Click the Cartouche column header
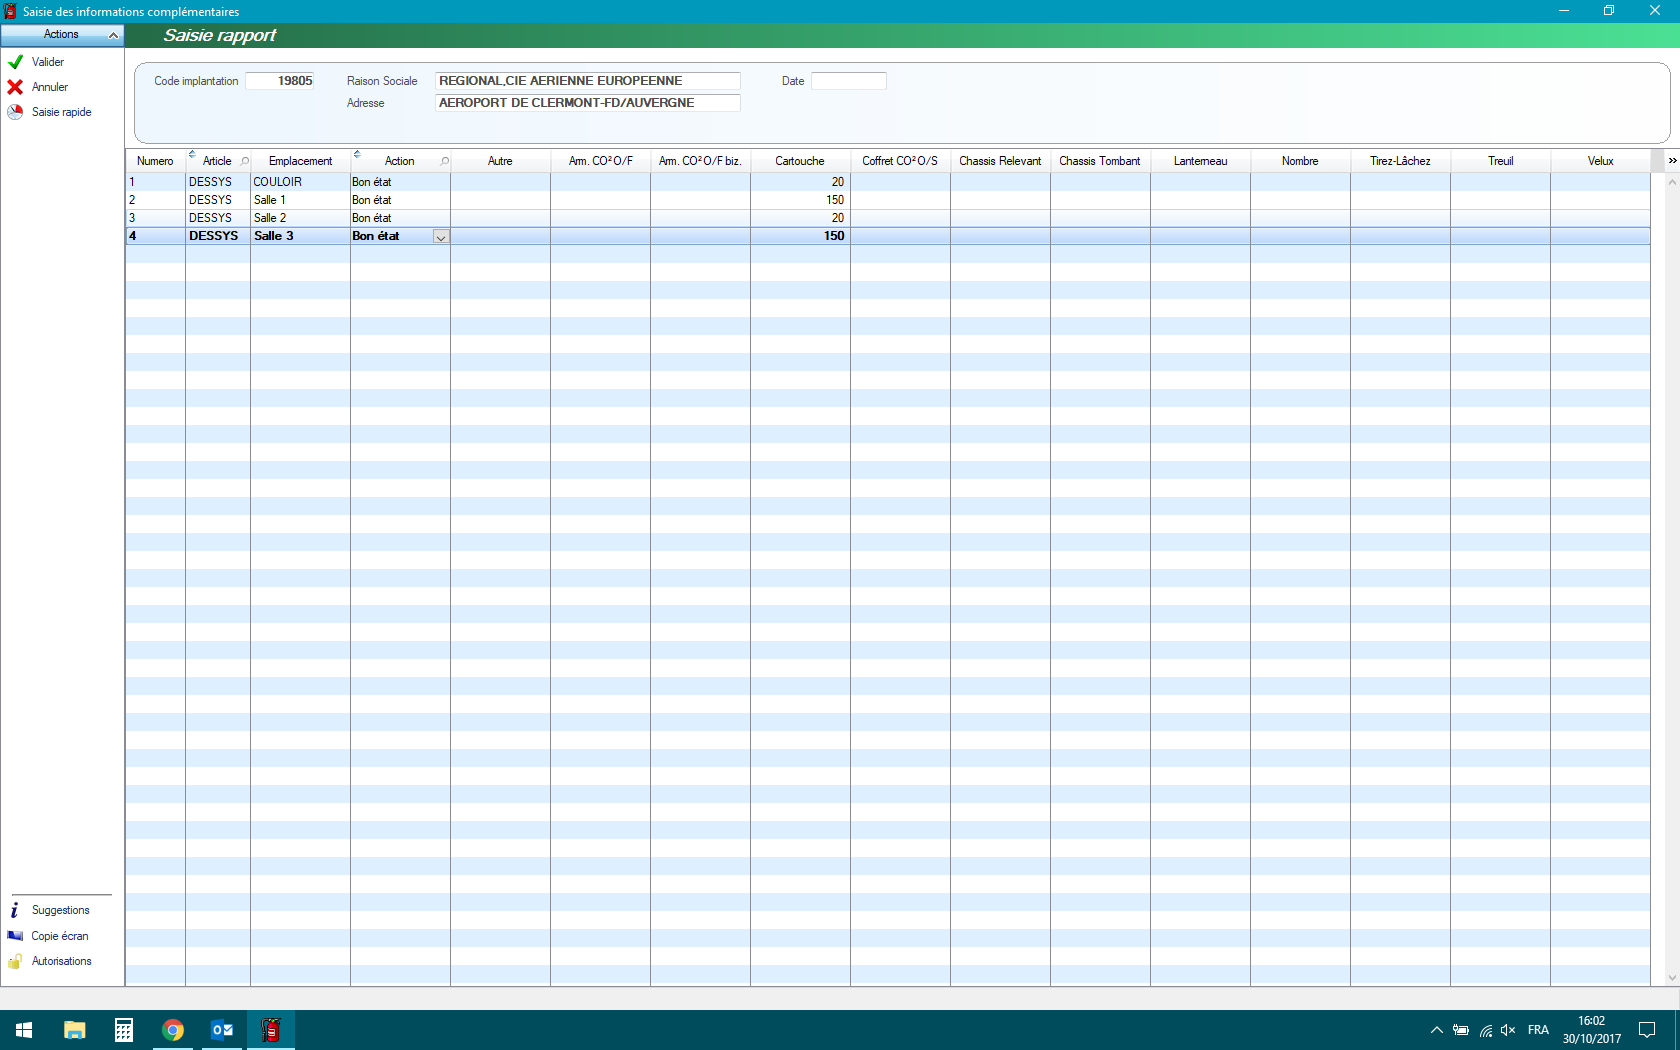This screenshot has width=1680, height=1050. [x=800, y=161]
